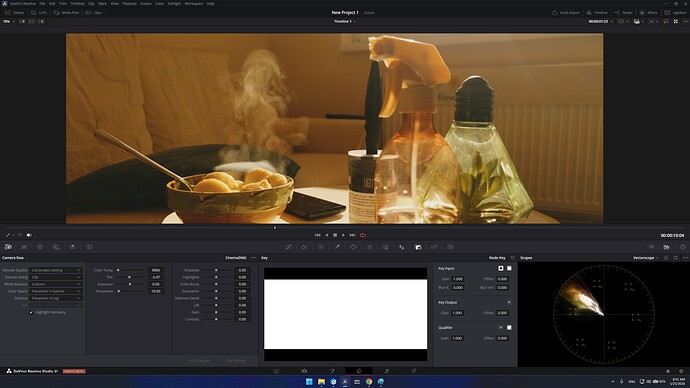Open the Scopes panel icon

pos(666,247)
